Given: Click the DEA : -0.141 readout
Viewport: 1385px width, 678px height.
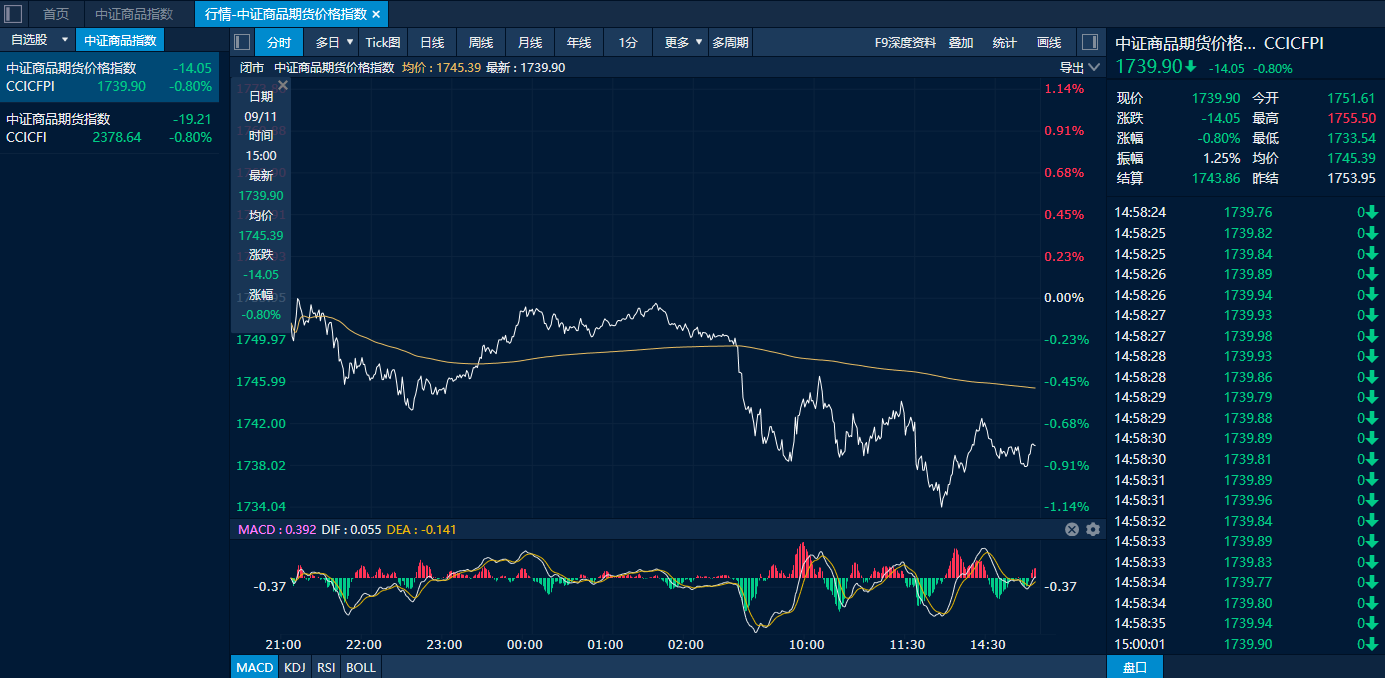Looking at the screenshot, I should point(421,529).
